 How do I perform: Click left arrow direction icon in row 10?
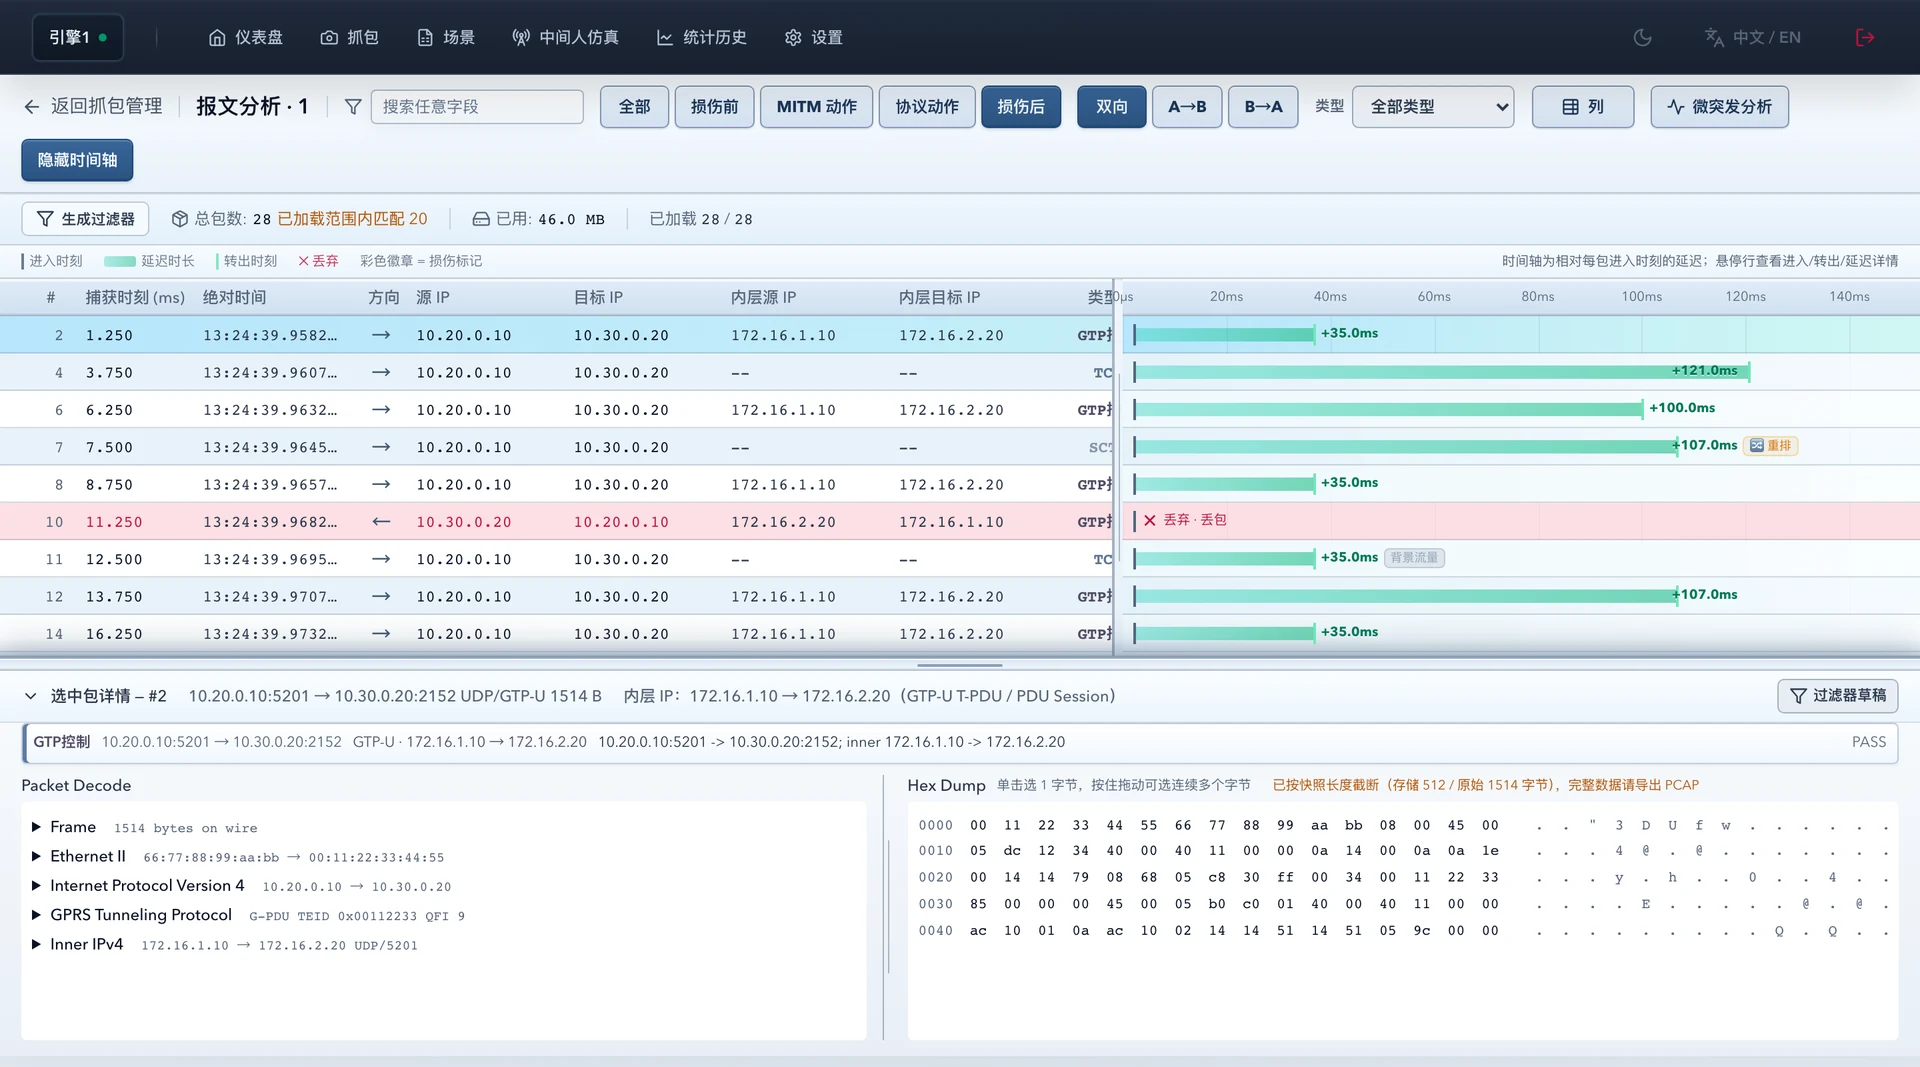(381, 521)
